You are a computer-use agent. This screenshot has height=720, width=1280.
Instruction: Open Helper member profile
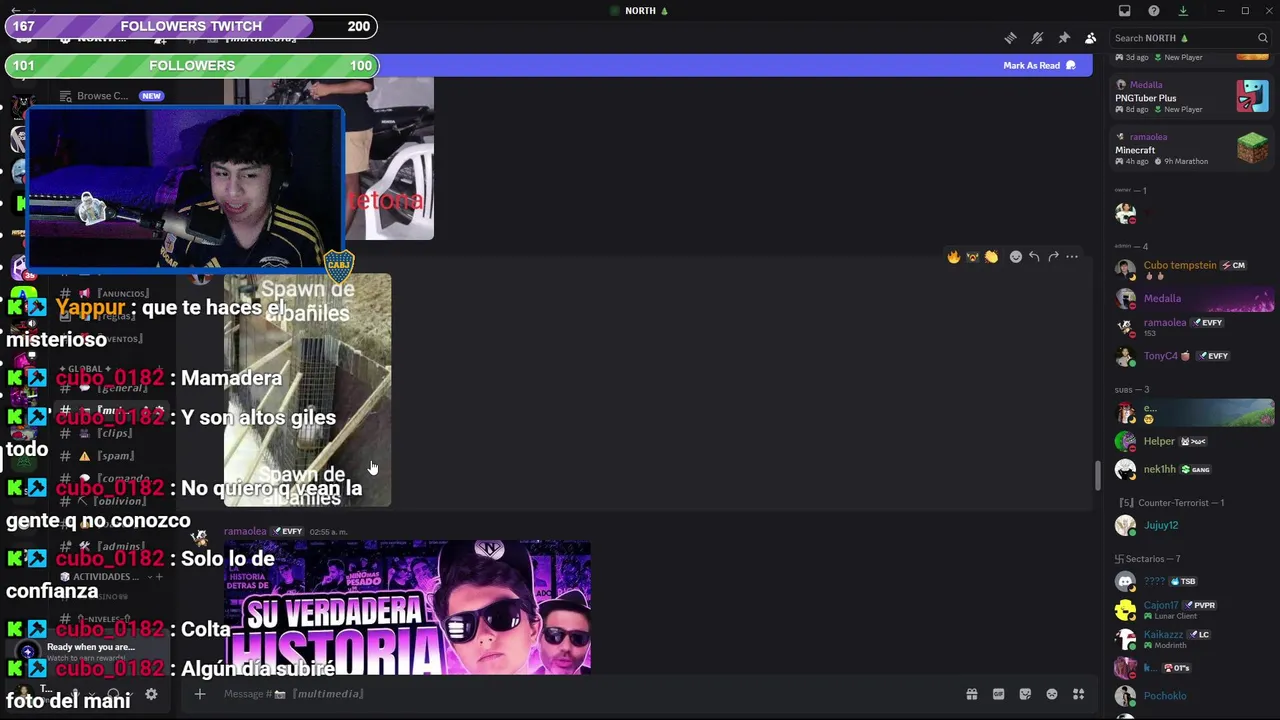tap(1191, 441)
